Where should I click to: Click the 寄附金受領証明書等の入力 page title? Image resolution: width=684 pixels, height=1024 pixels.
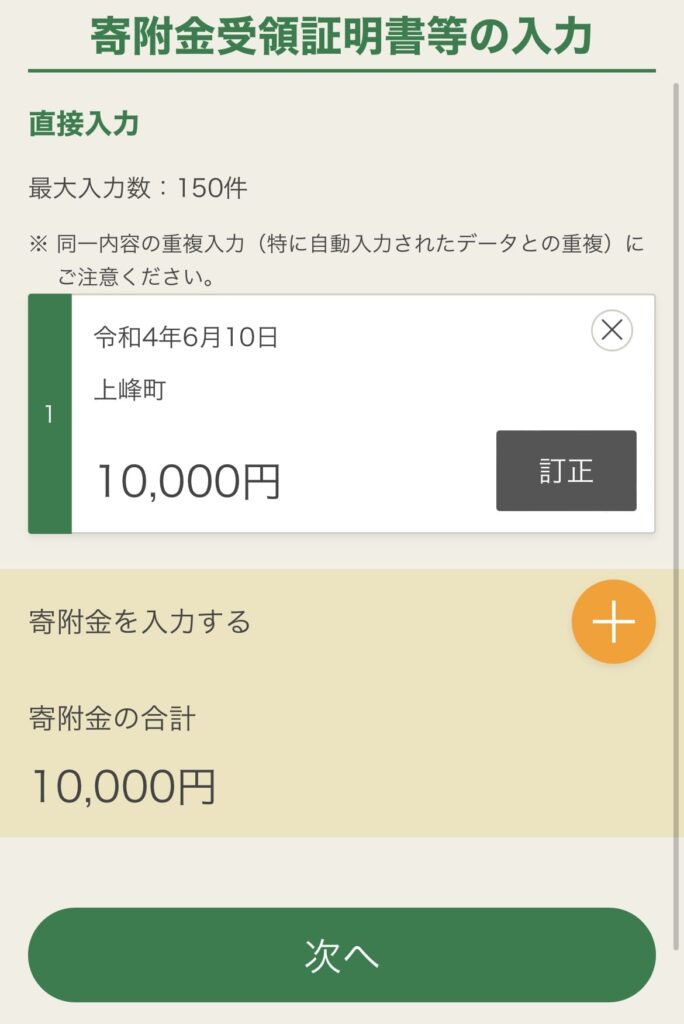(341, 36)
